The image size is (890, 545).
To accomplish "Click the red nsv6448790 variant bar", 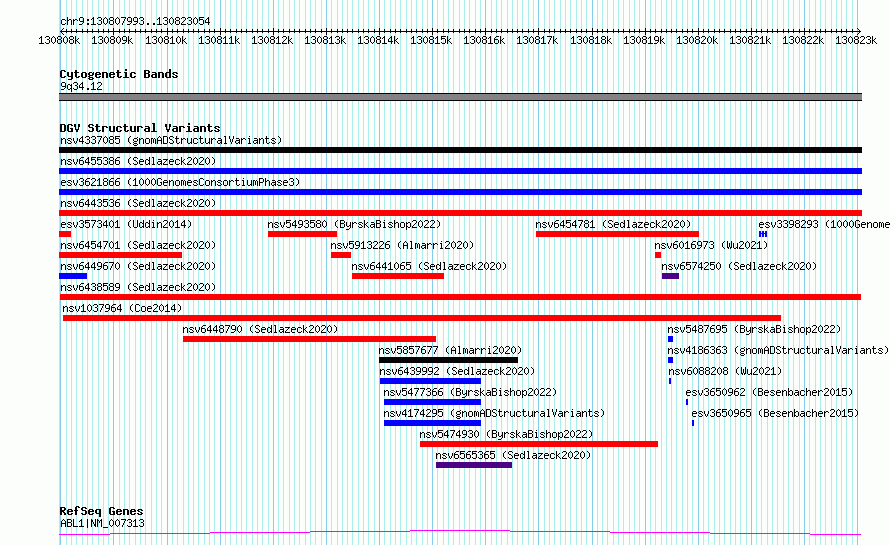I will tap(309, 339).
